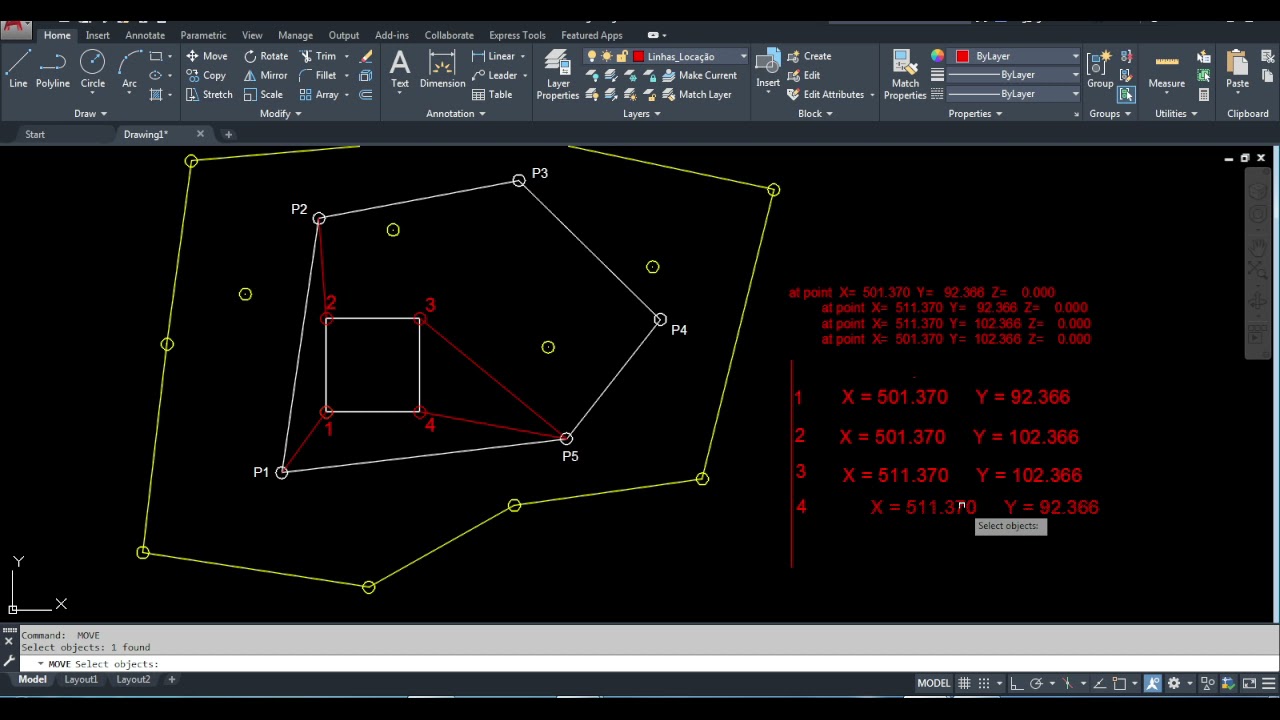This screenshot has height=720, width=1280.
Task: Open Layer Properties manager
Action: point(558,75)
